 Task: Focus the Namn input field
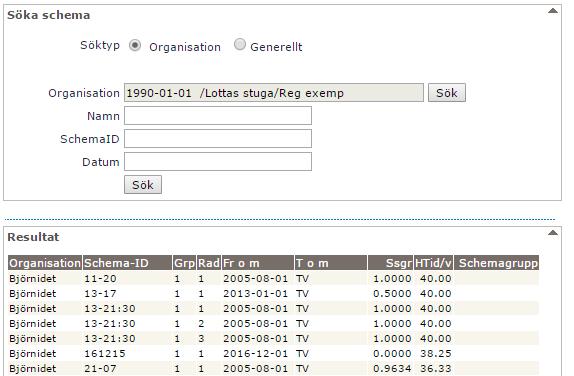(x=218, y=116)
